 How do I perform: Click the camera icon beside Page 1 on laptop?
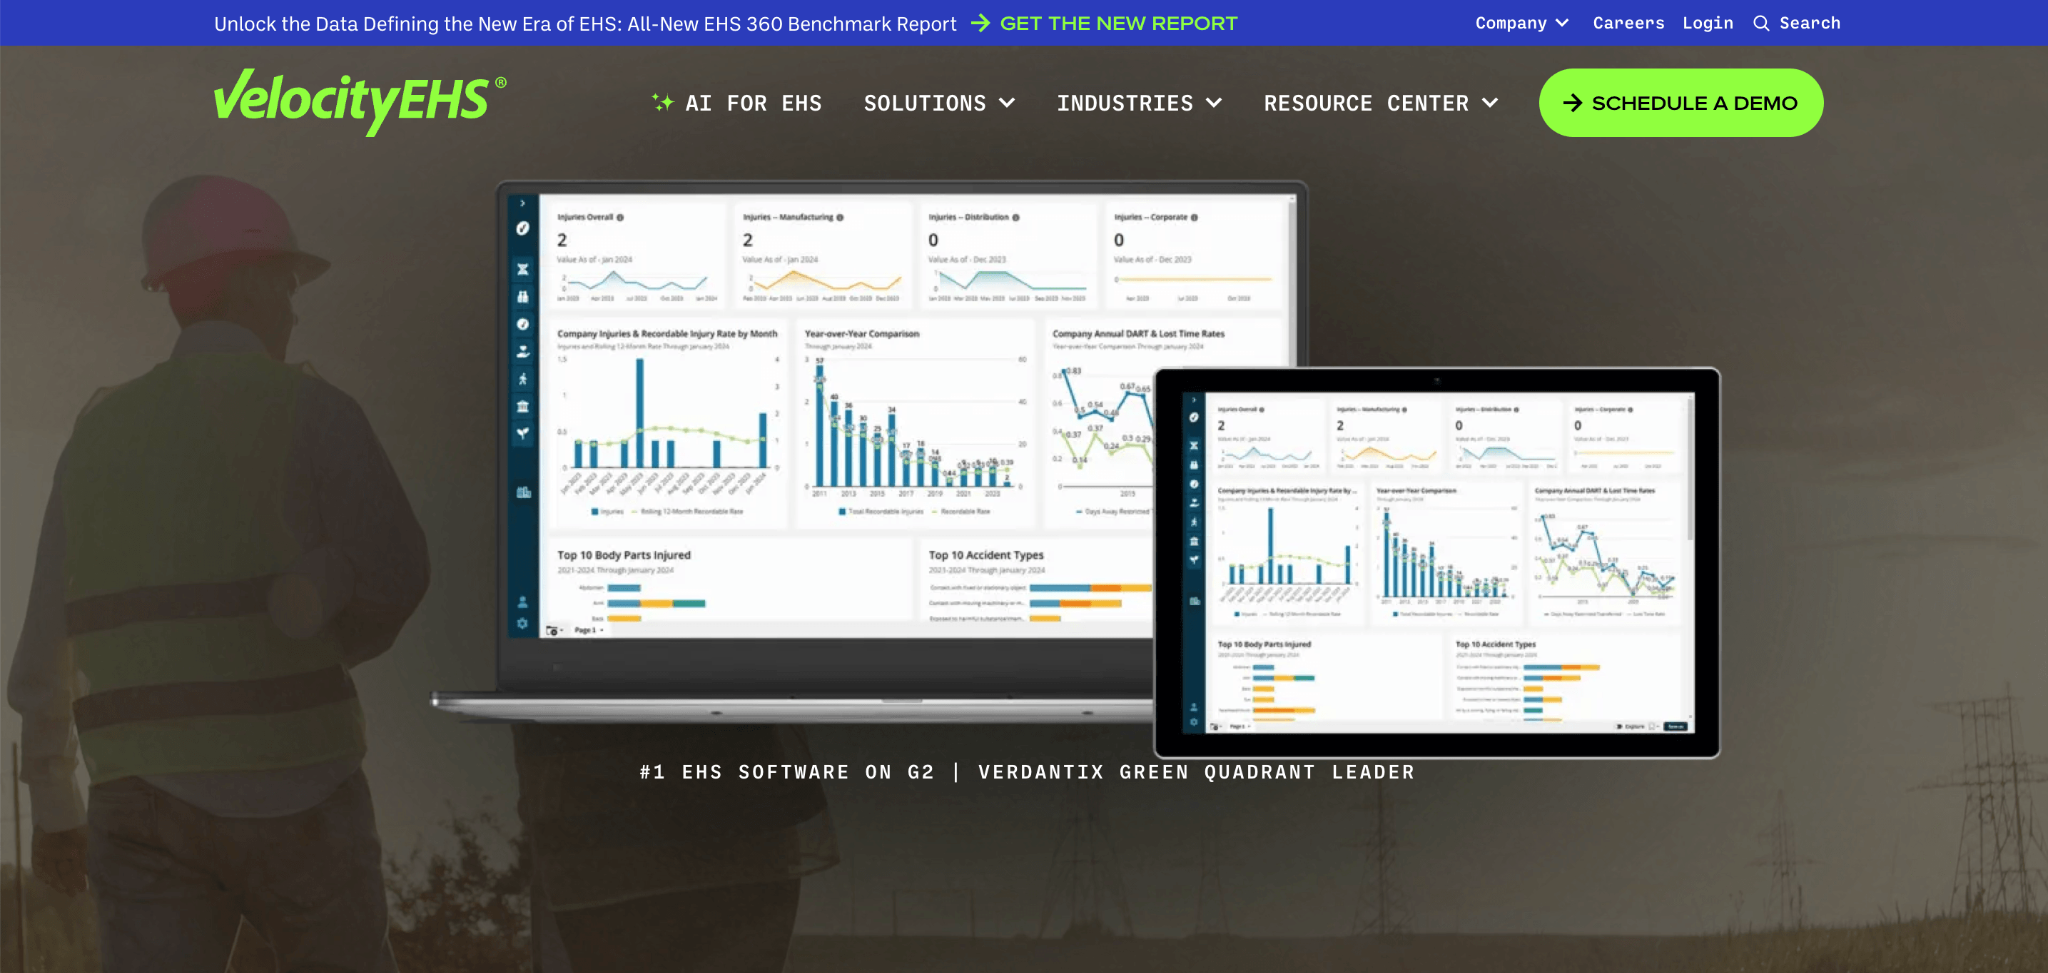tap(552, 631)
